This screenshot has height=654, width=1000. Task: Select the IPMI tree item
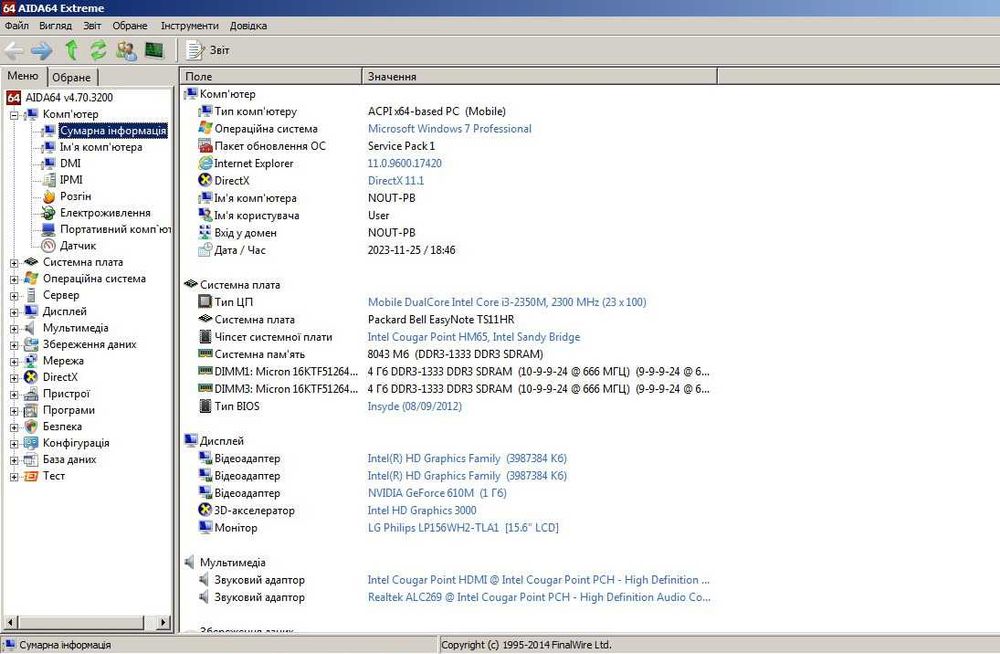point(71,180)
